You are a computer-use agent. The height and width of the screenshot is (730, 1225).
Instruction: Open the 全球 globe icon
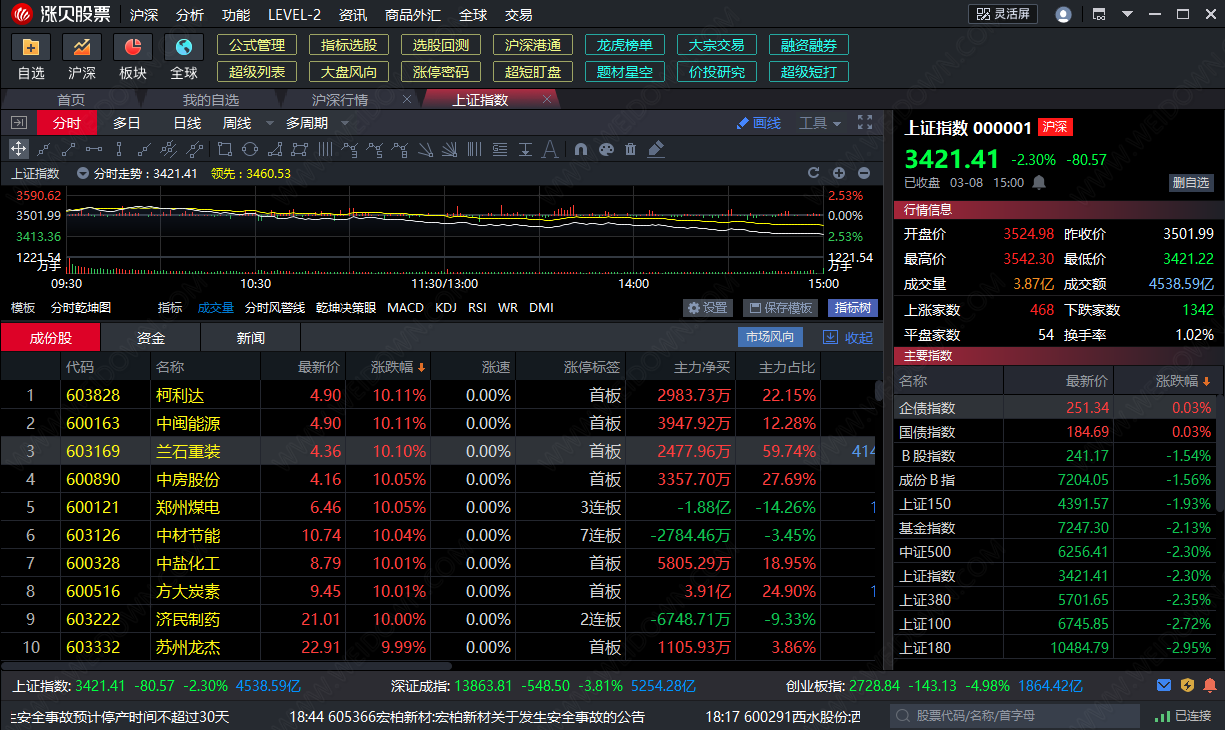click(x=184, y=47)
